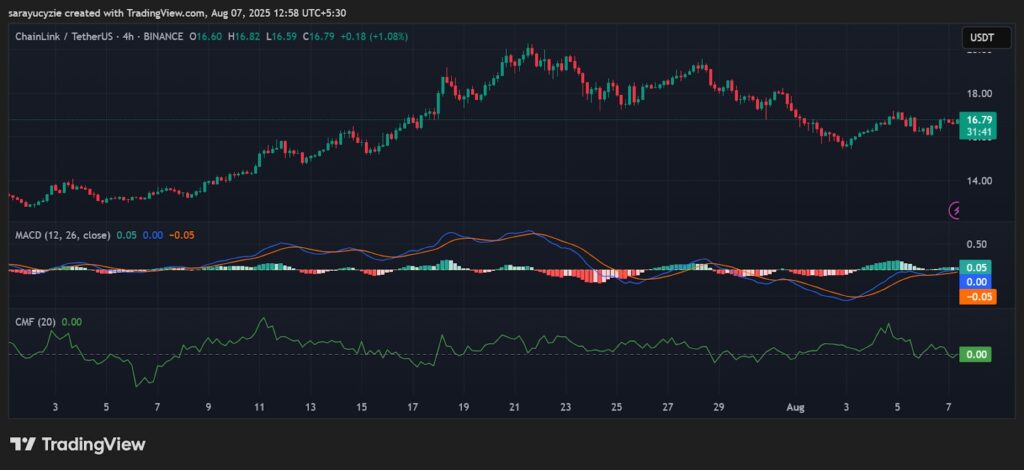Click the blue 0.00 MACD line value tag
This screenshot has width=1024, height=470.
[x=976, y=282]
